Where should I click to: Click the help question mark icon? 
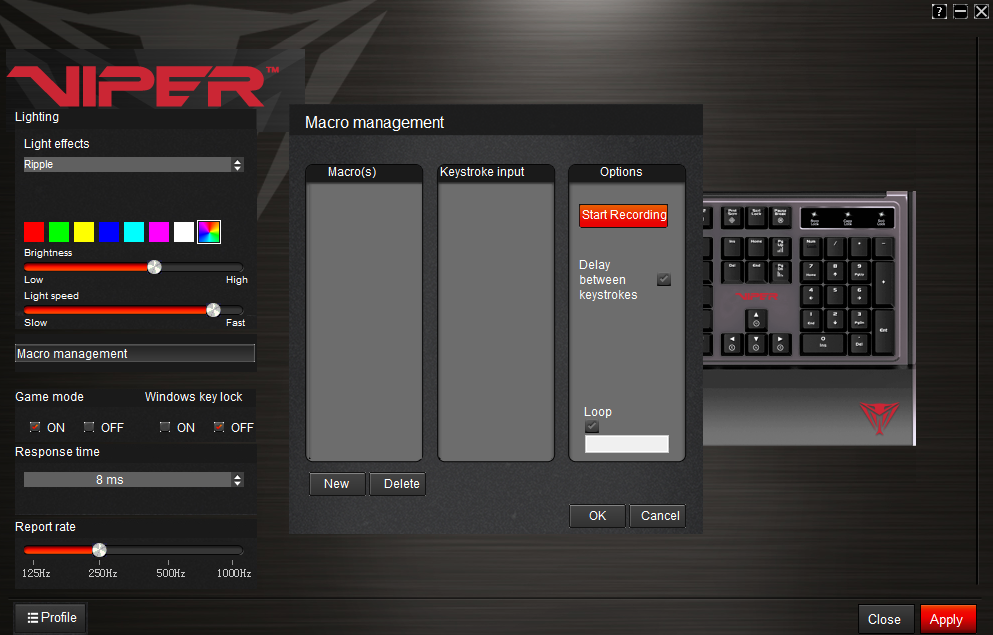(x=939, y=12)
